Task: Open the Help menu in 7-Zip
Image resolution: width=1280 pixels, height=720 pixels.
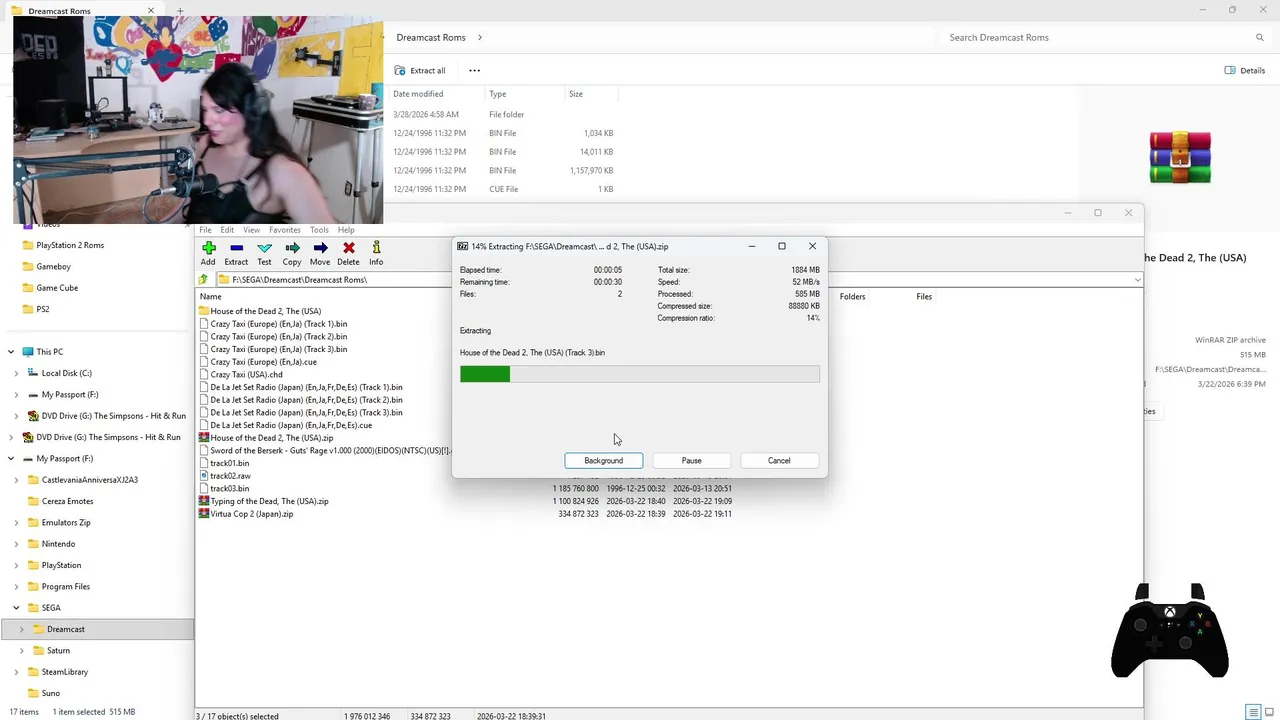Action: [346, 230]
